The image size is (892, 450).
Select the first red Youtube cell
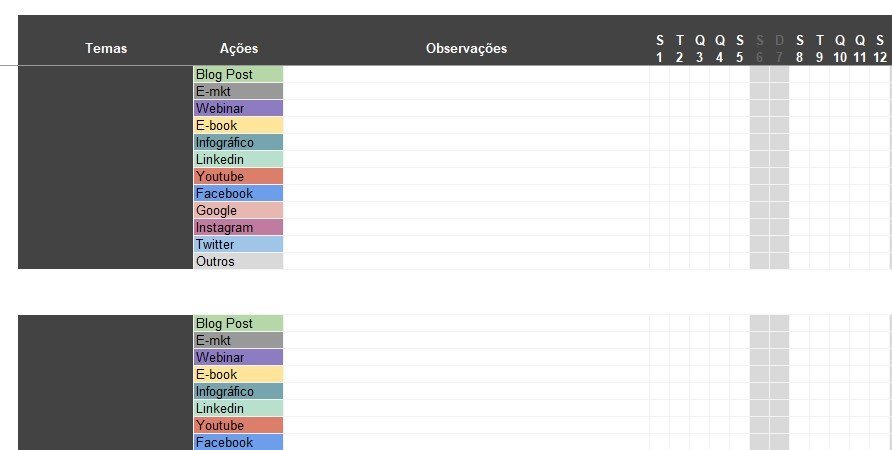[238, 176]
